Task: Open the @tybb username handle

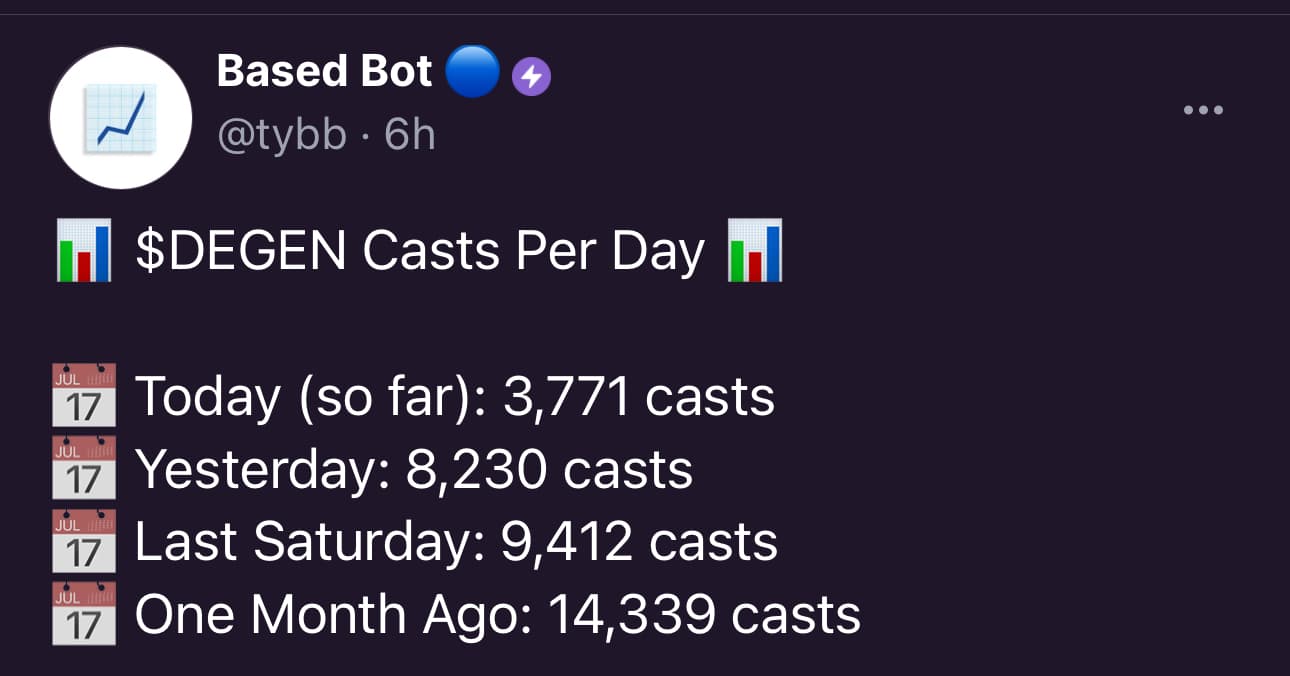Action: click(282, 133)
